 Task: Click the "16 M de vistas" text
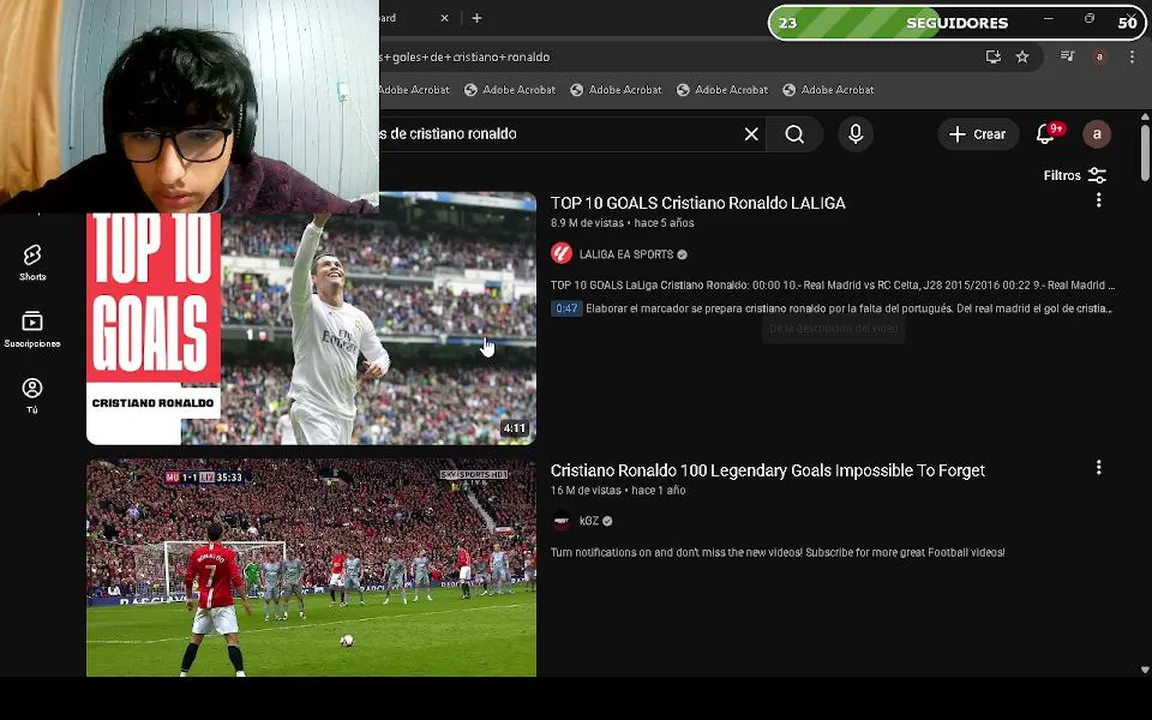click(x=585, y=490)
